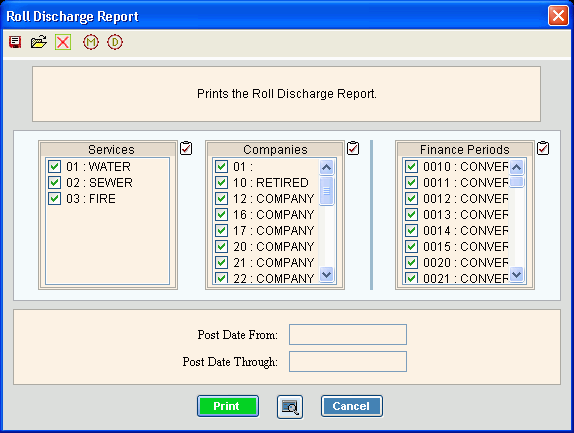This screenshot has height=433, width=574.
Task: Click the red save settings icon
Action: [x=15, y=42]
